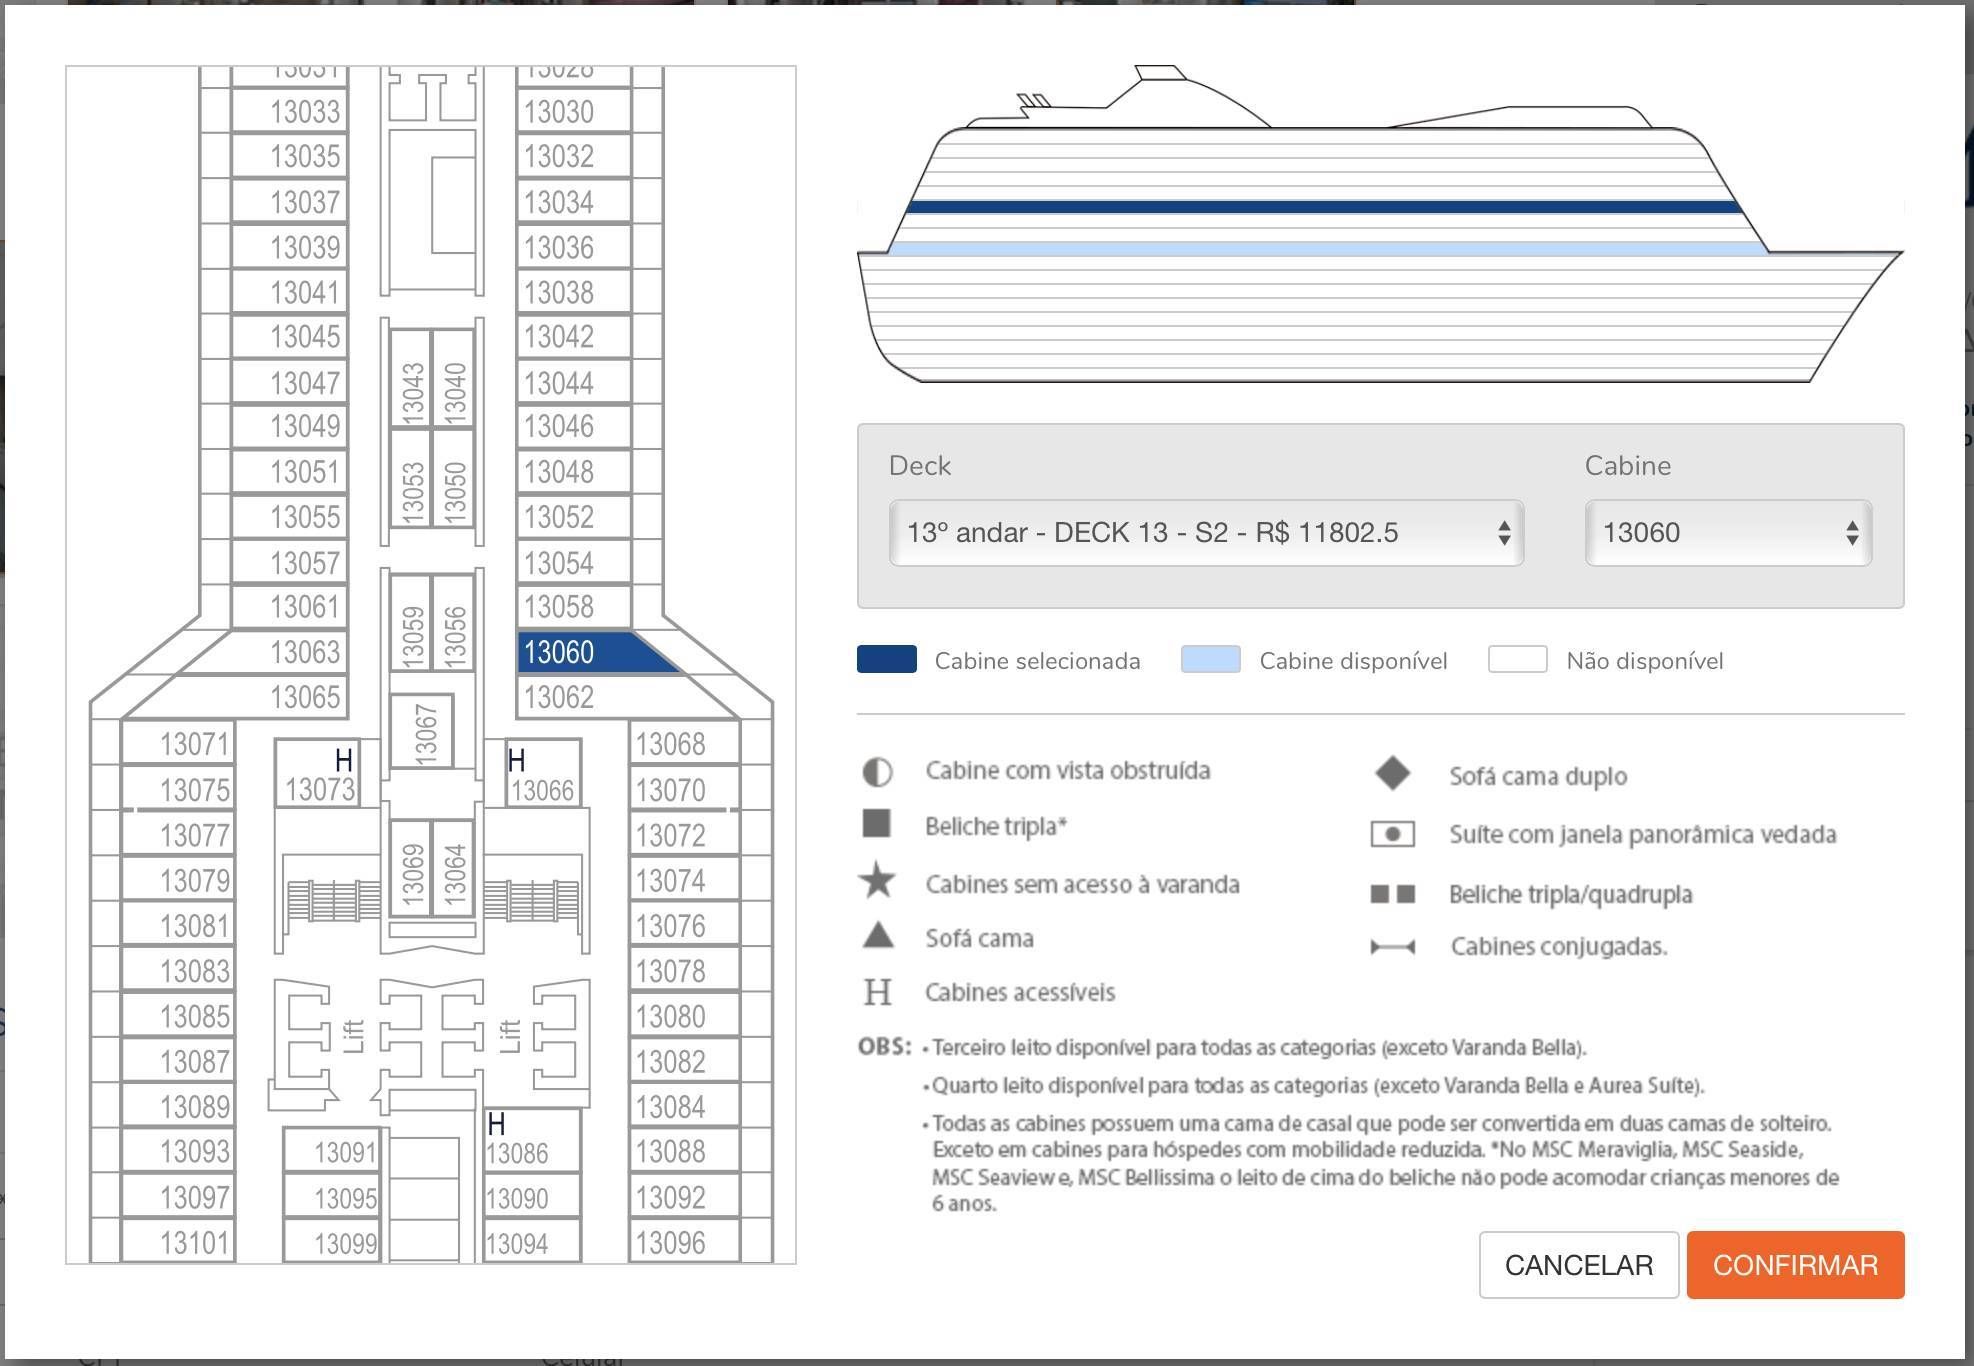
Task: Click the half-circle obstructed view legend icon
Action: coord(877,772)
